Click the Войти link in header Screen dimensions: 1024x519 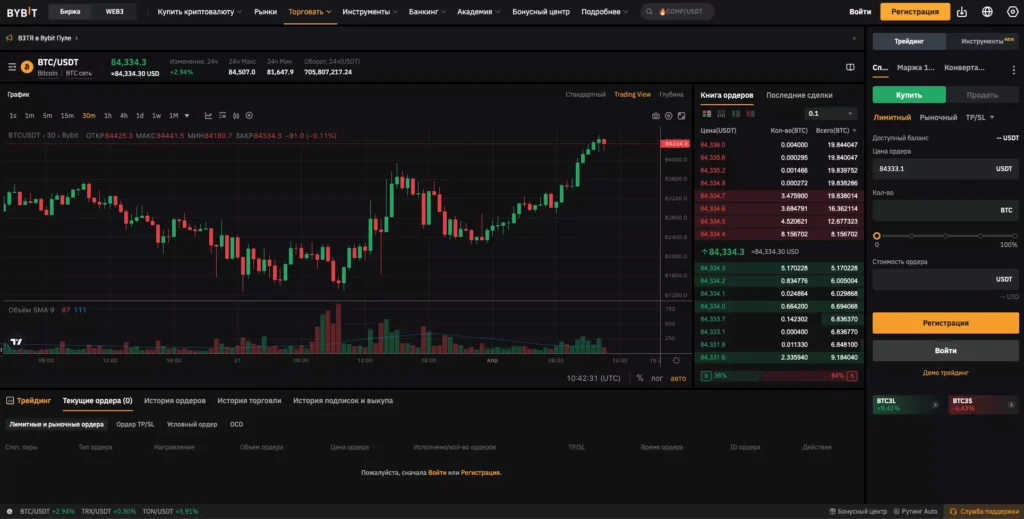coord(860,12)
